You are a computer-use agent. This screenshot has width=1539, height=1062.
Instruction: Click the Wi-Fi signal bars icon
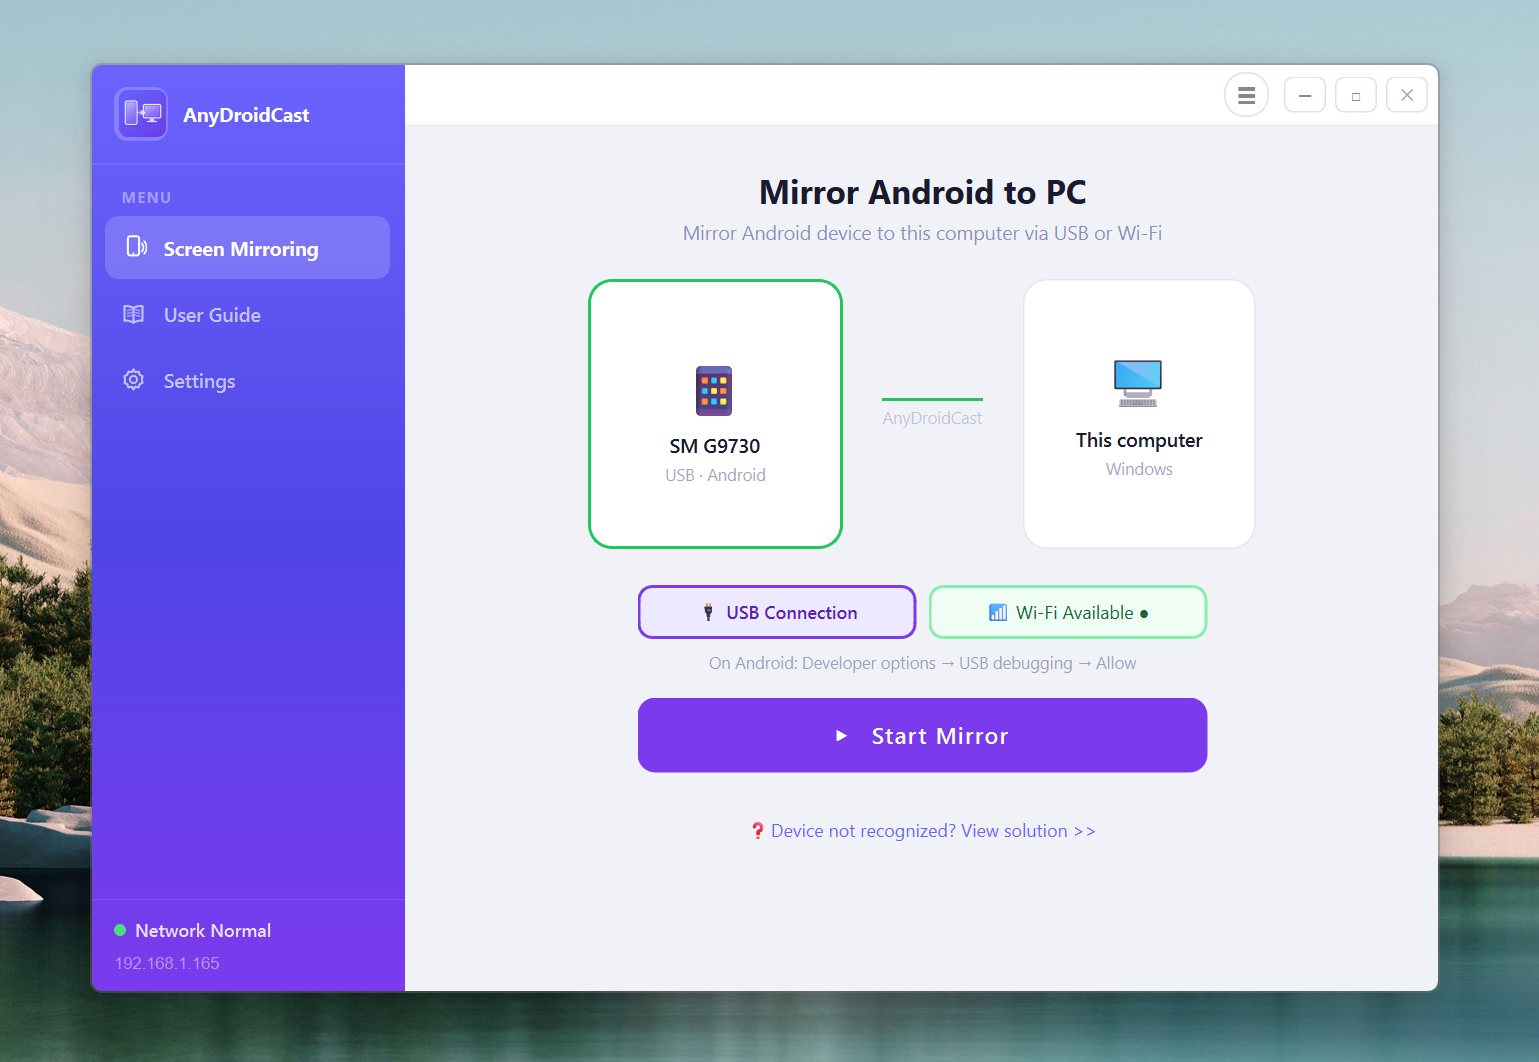click(x=998, y=612)
